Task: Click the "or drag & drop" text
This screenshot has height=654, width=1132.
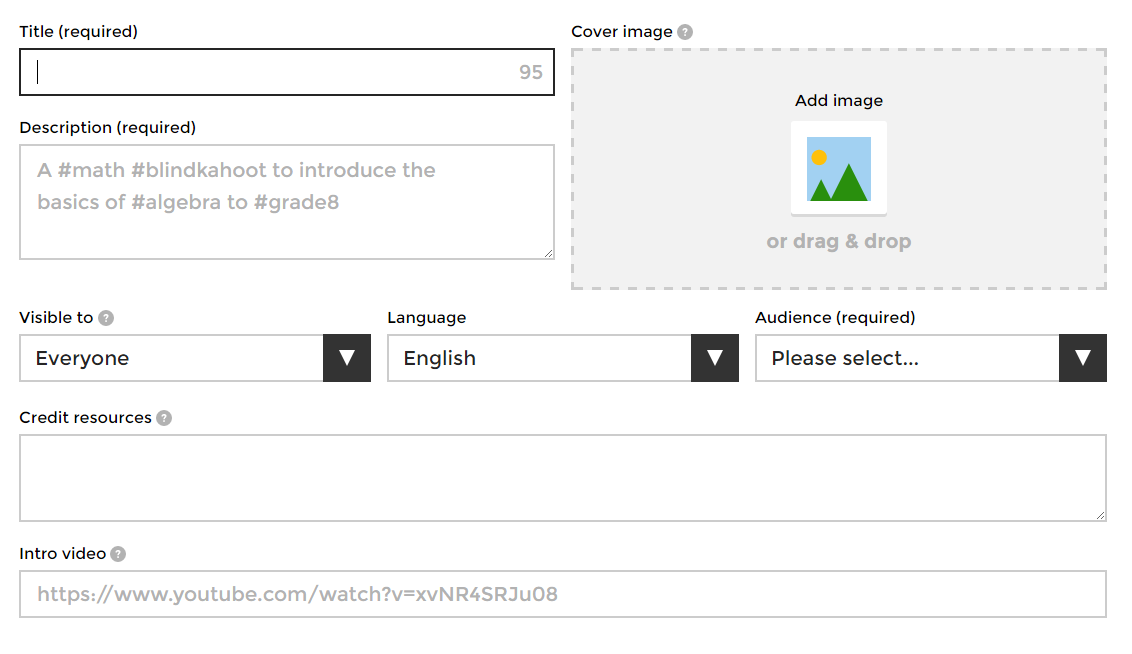Action: [839, 242]
